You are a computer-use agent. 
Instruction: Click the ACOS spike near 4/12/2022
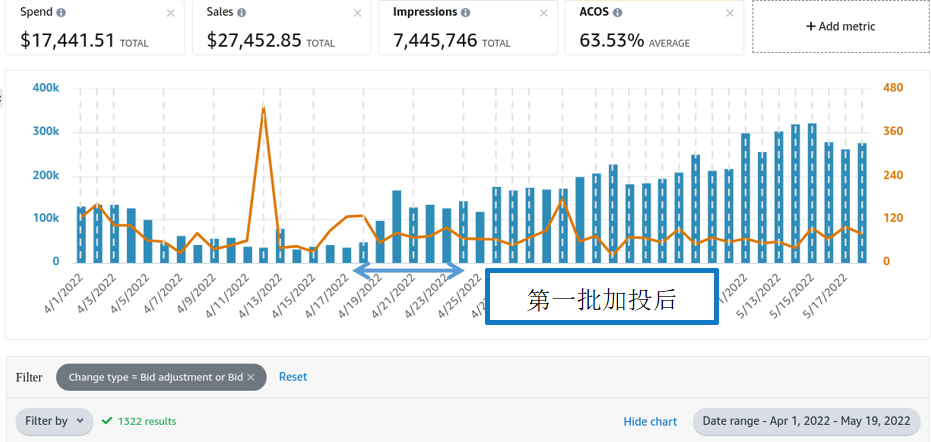click(263, 108)
